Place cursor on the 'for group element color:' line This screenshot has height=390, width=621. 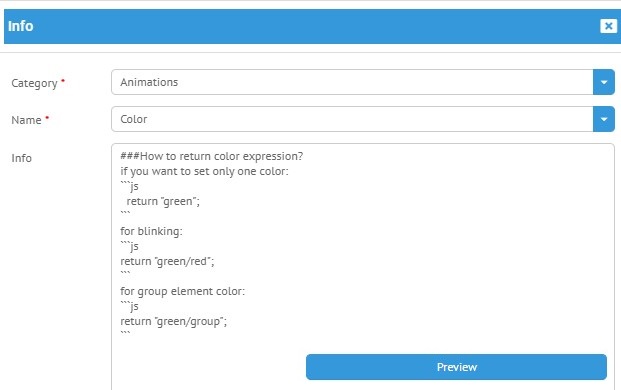tap(183, 291)
